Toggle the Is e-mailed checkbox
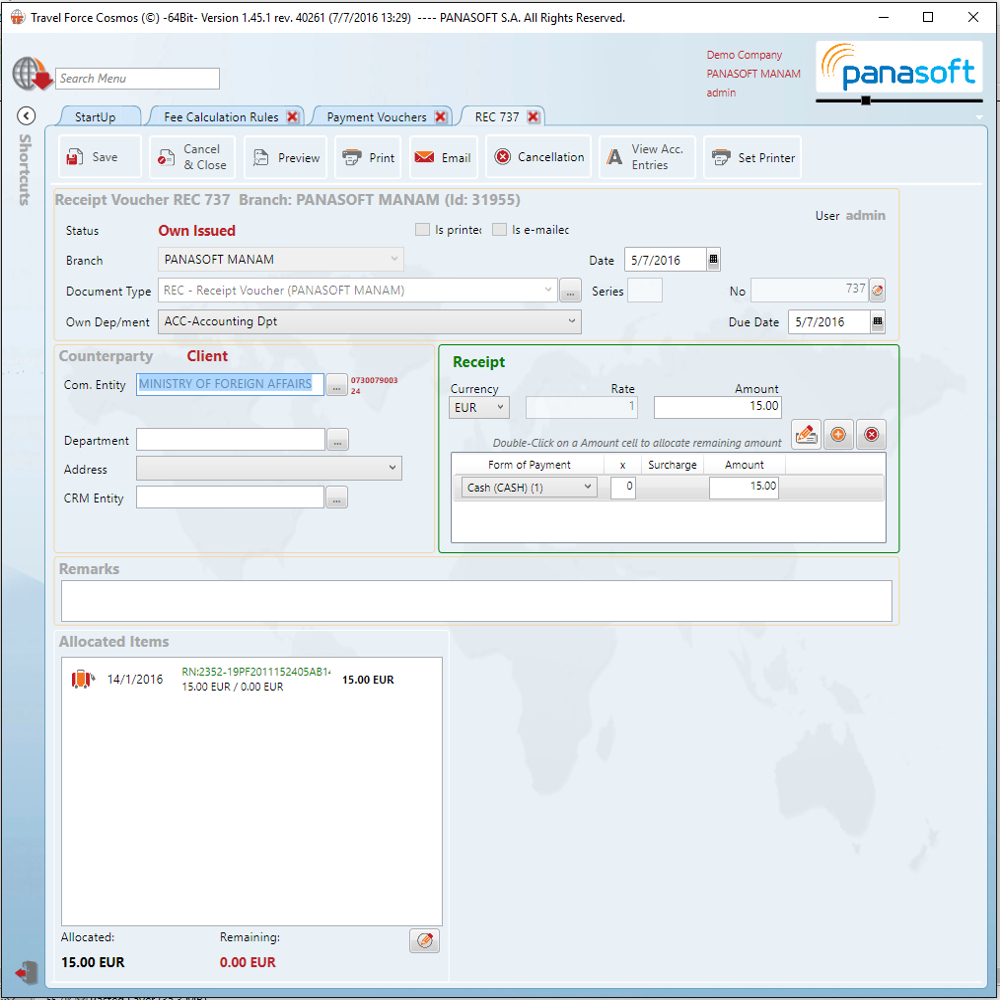This screenshot has height=1000, width=1000. pyautogui.click(x=499, y=230)
